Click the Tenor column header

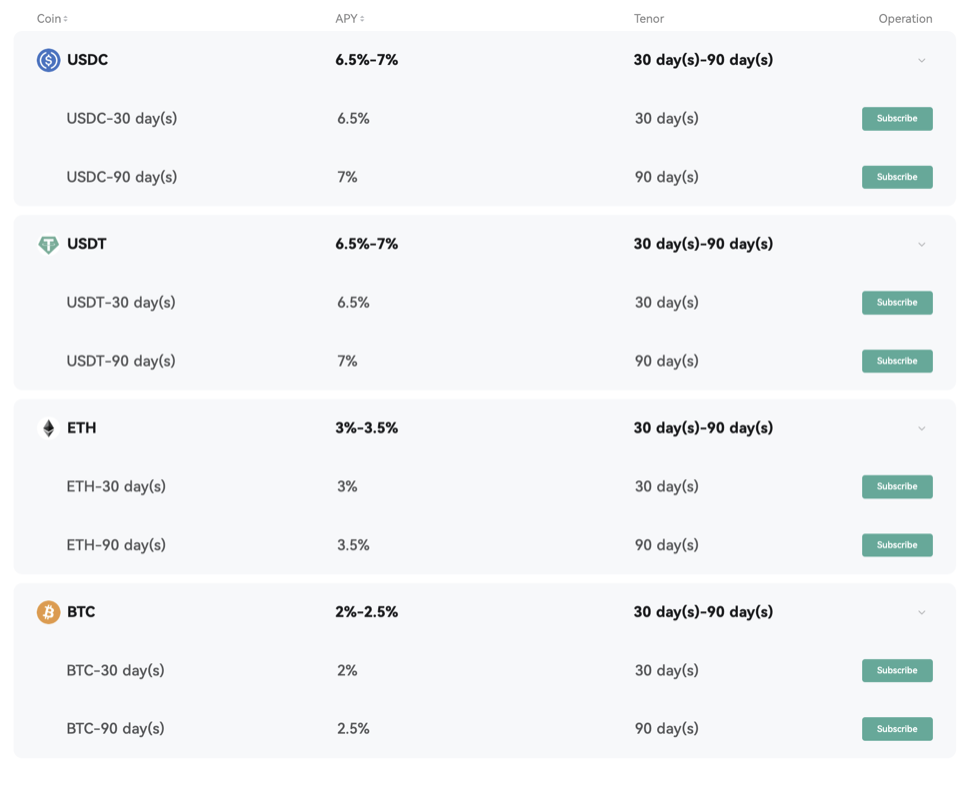point(649,19)
